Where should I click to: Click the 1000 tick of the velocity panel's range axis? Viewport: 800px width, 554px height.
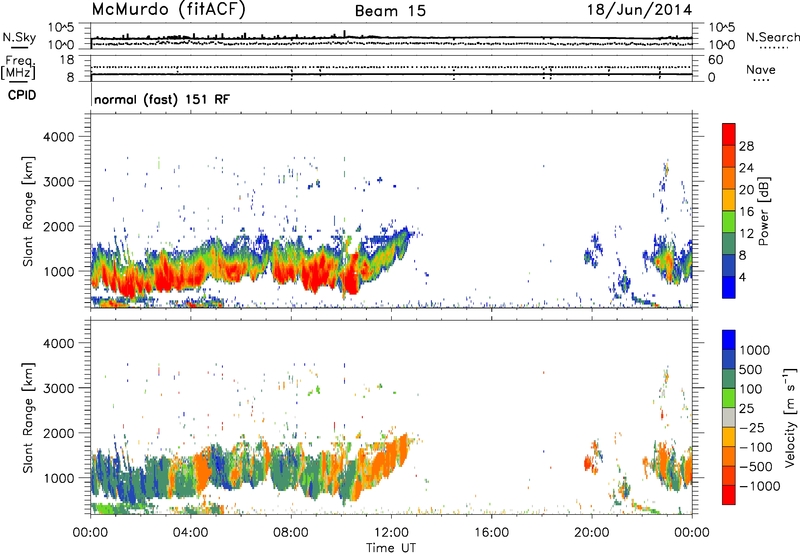point(59,478)
